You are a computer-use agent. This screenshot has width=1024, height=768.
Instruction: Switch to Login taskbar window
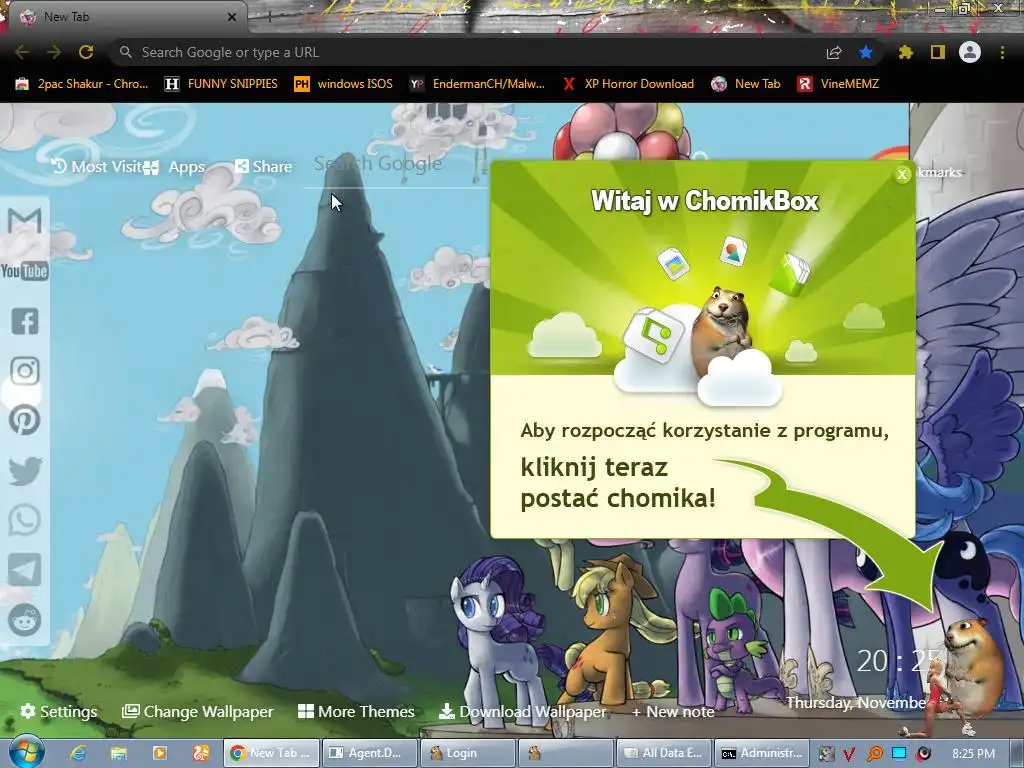pyautogui.click(x=468, y=753)
